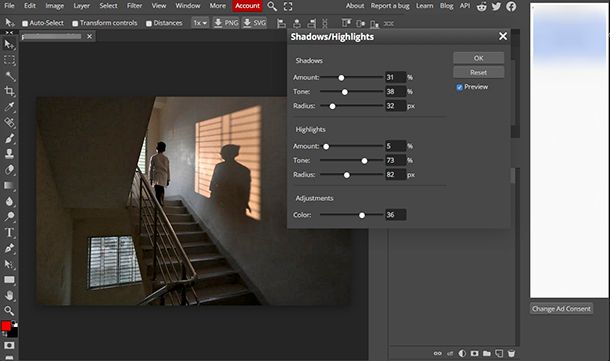Click the Shadows Amount slider handle
This screenshot has width=610, height=361.
click(x=341, y=78)
